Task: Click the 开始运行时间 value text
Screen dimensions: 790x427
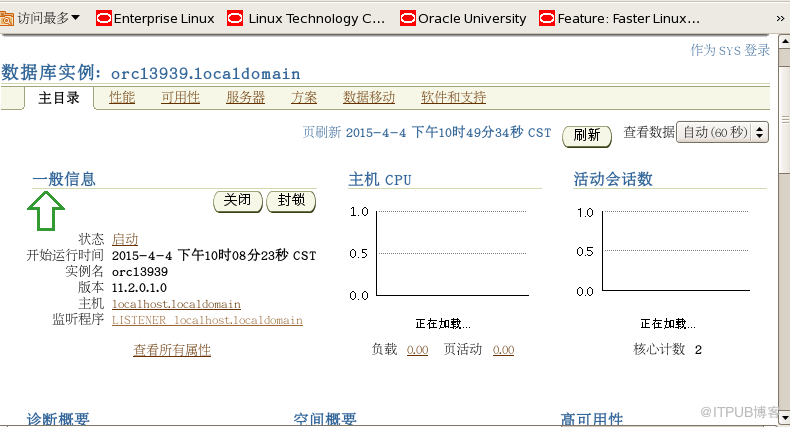Action: click(x=214, y=255)
